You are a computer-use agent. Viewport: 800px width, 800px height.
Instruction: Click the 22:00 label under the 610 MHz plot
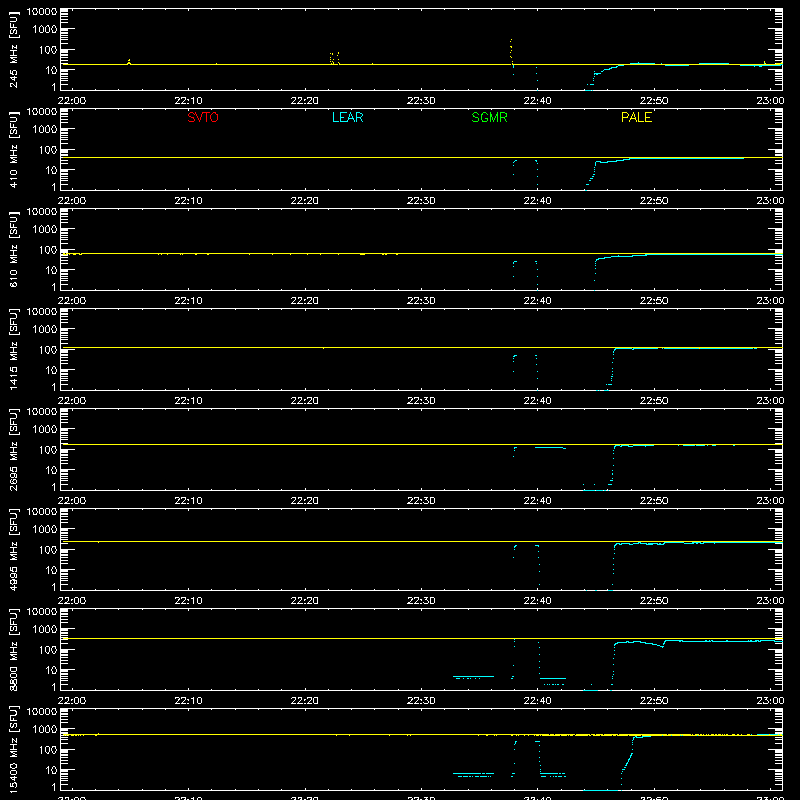pyautogui.click(x=71, y=301)
